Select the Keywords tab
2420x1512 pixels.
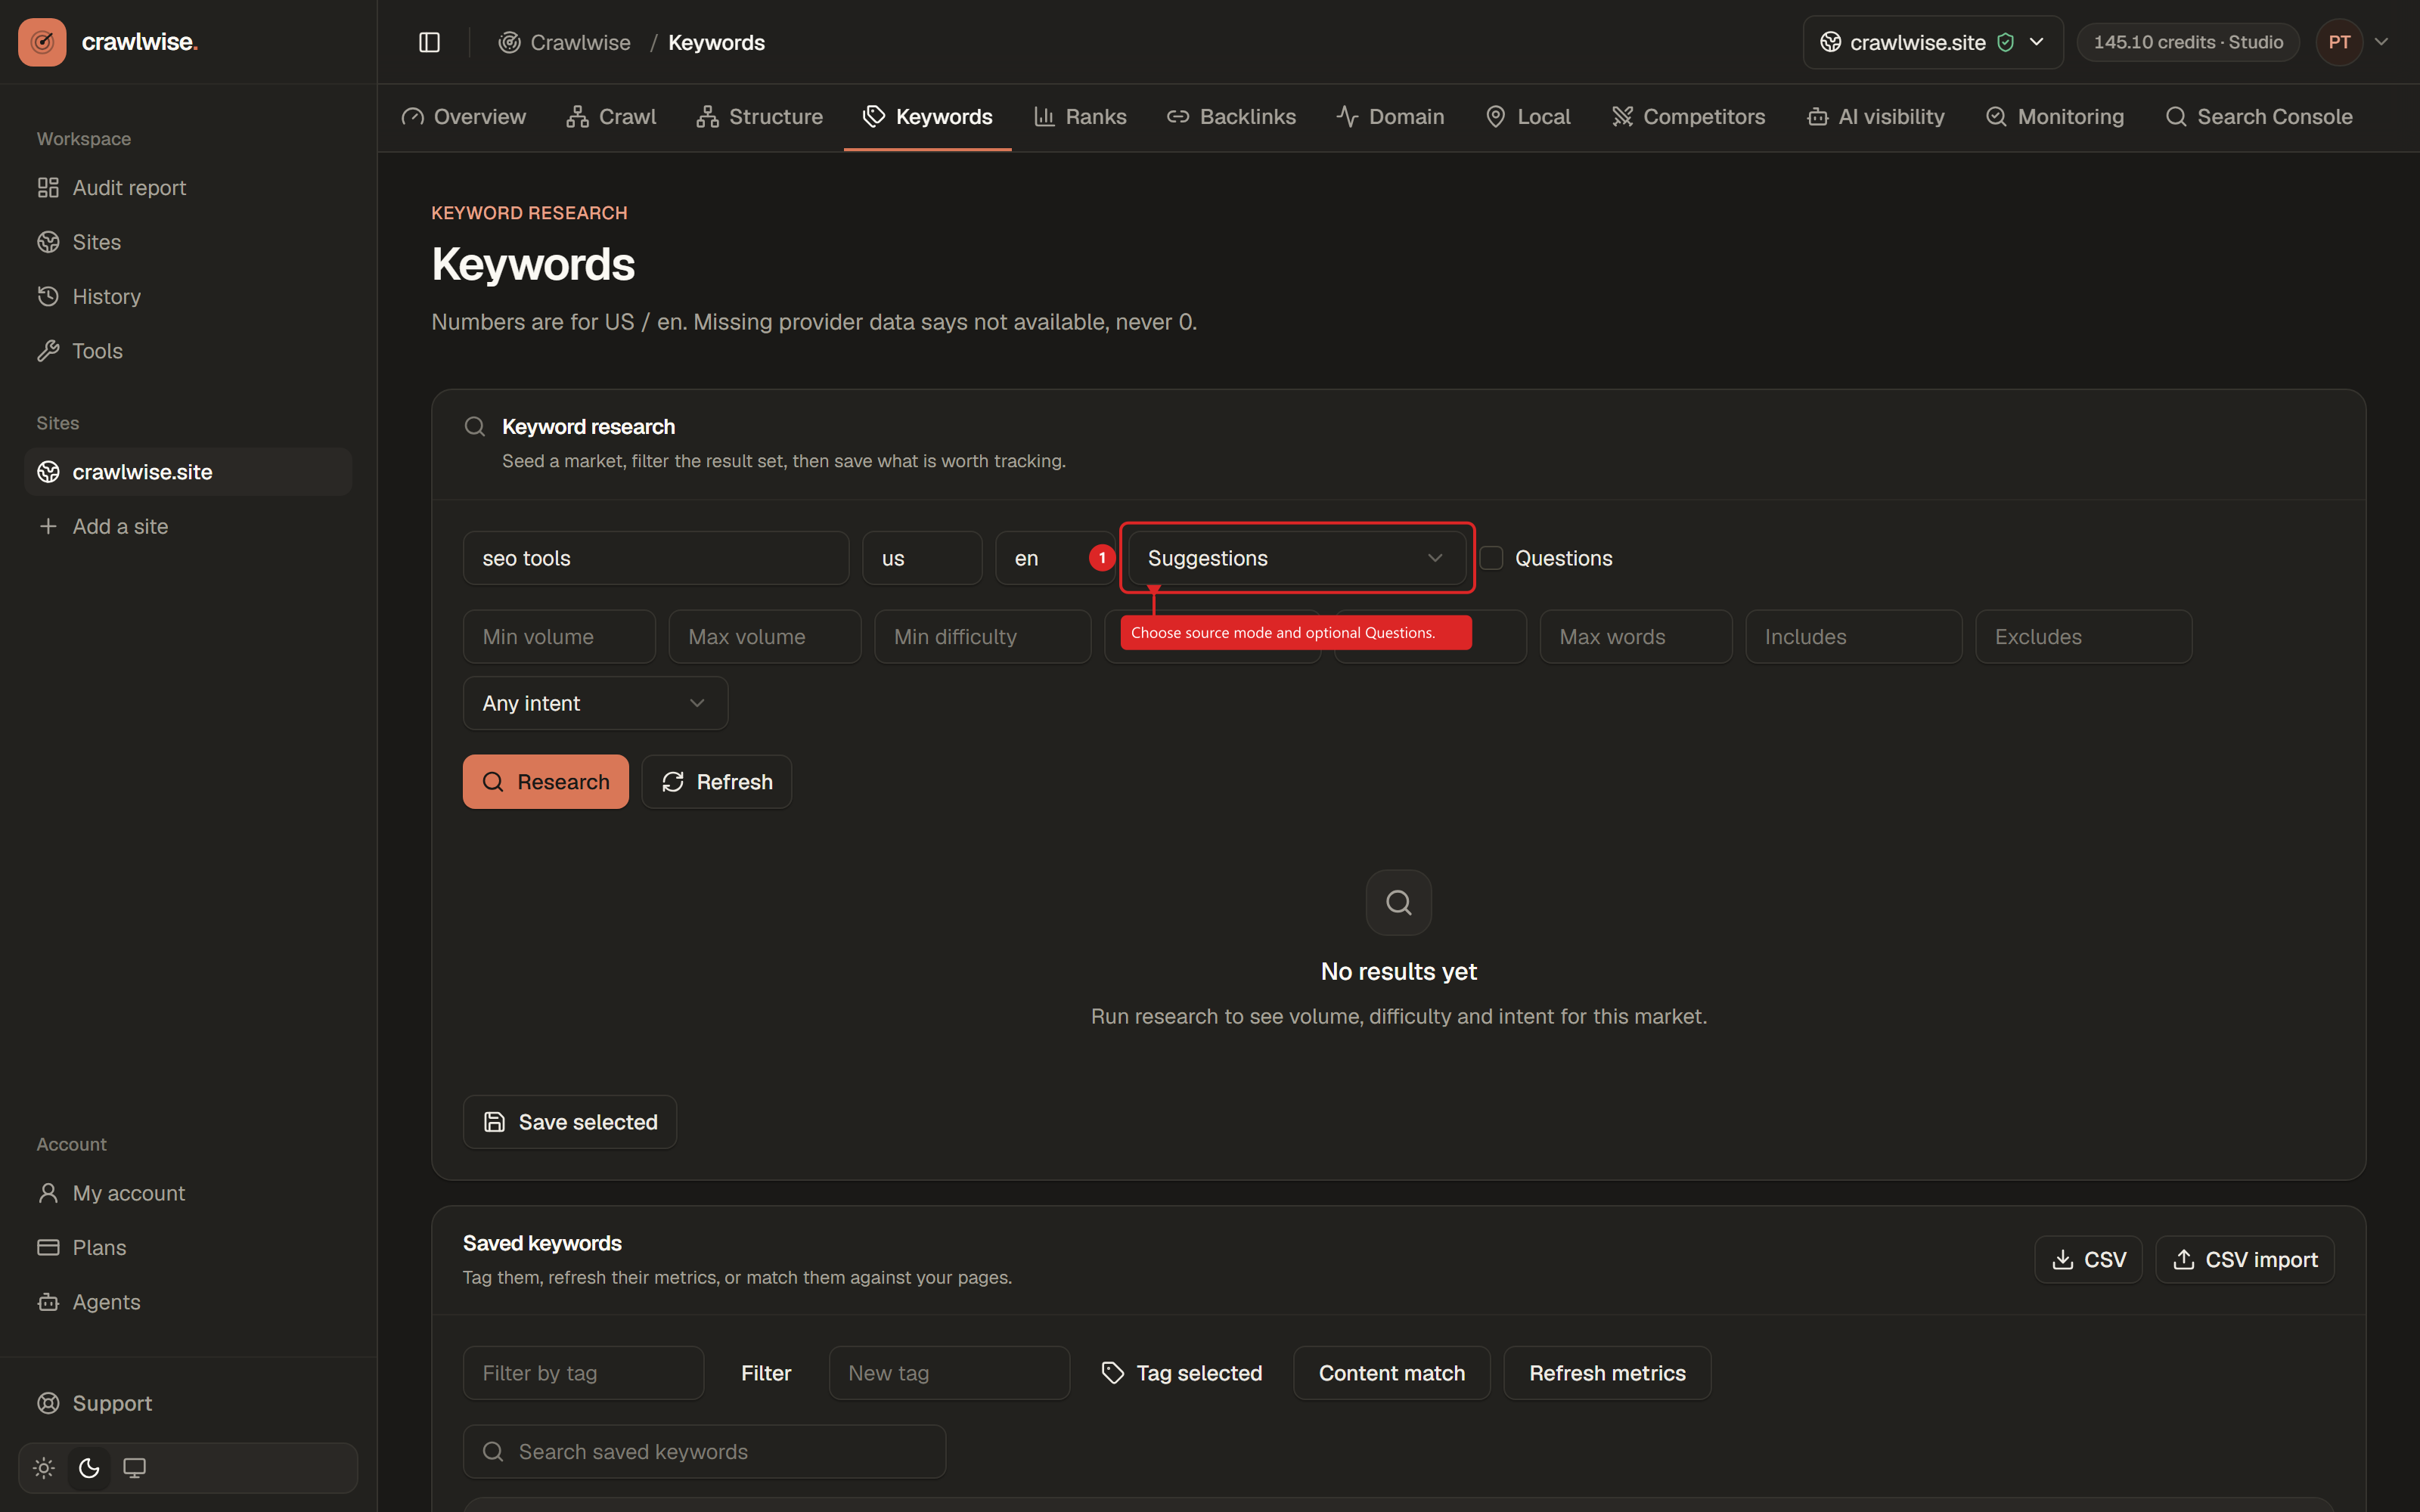coord(927,117)
